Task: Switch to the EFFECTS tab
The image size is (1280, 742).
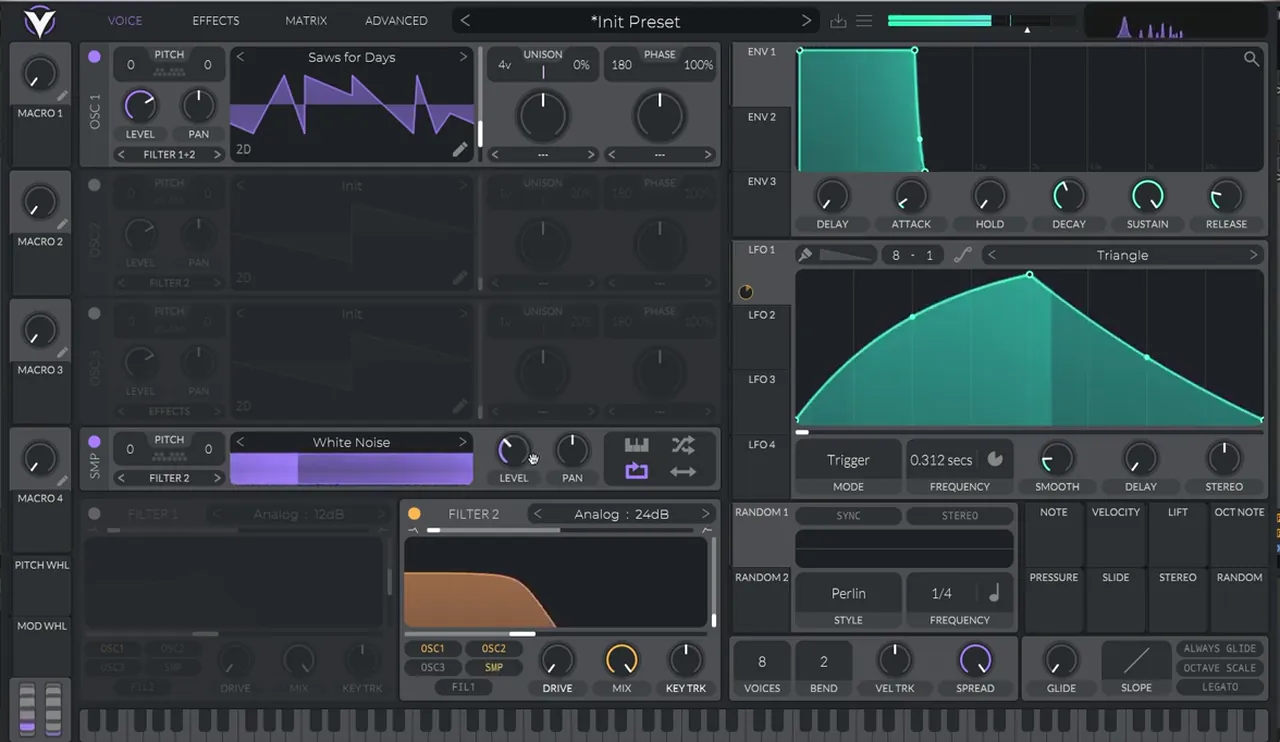Action: (x=216, y=21)
